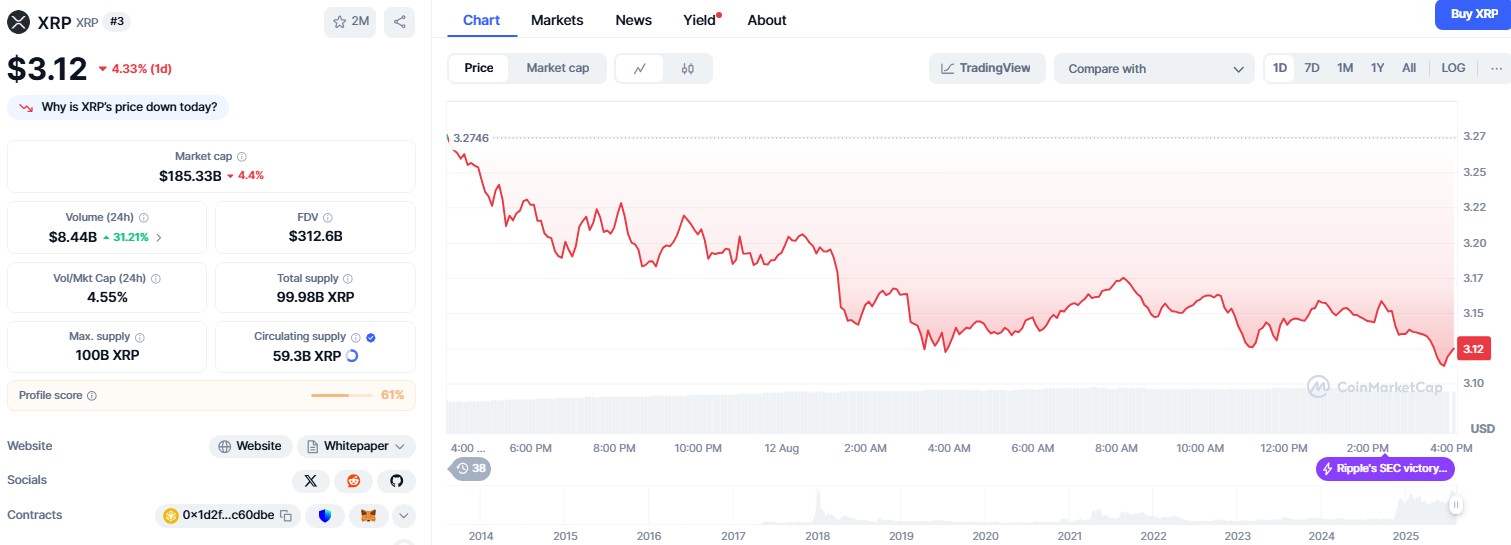Expand more contracts chevron
Image resolution: width=1511 pixels, height=545 pixels.
click(x=403, y=516)
